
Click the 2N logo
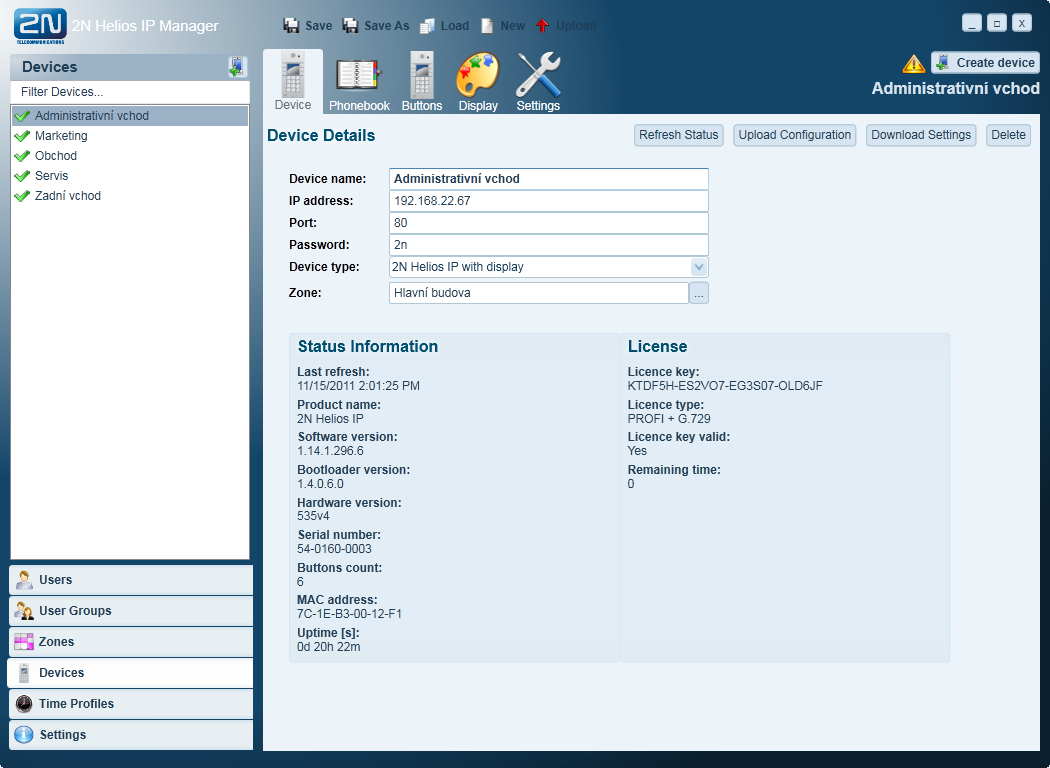pyautogui.click(x=40, y=26)
